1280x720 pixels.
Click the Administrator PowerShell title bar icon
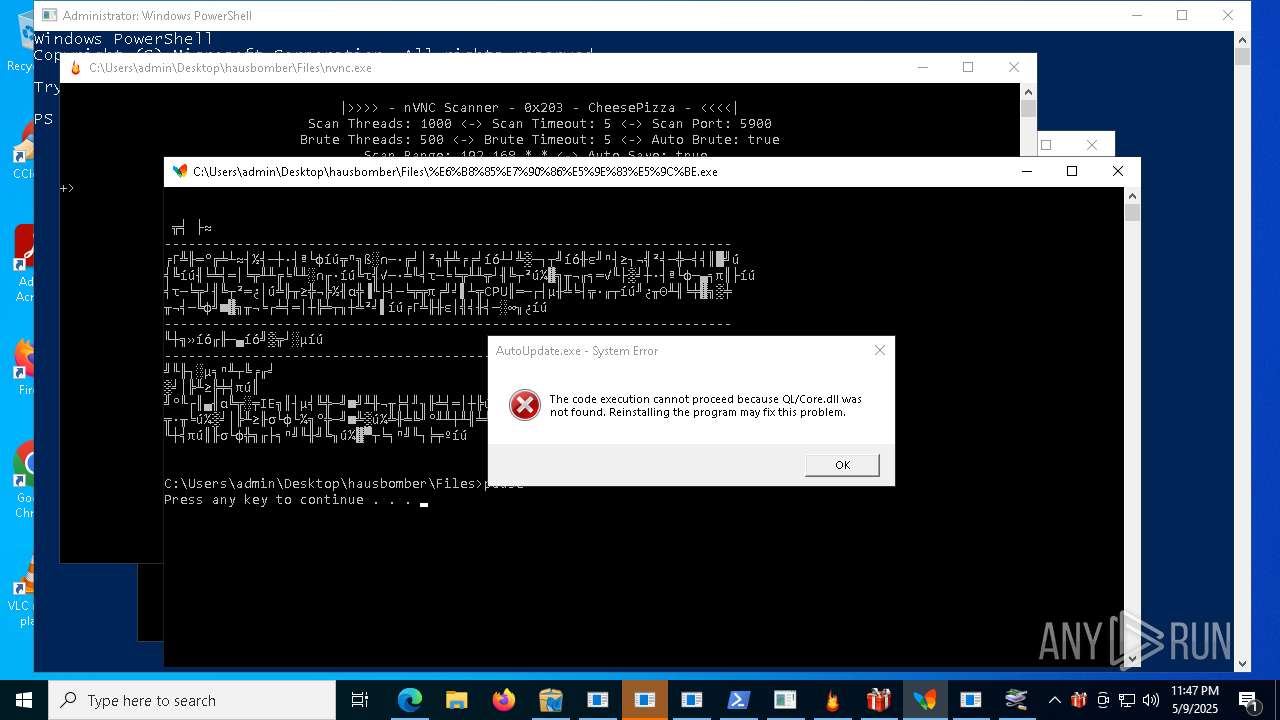coord(49,15)
